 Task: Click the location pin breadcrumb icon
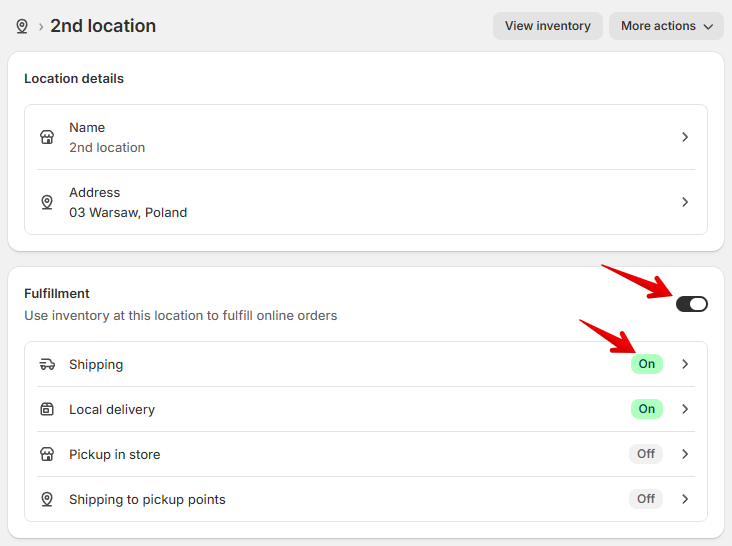point(22,26)
